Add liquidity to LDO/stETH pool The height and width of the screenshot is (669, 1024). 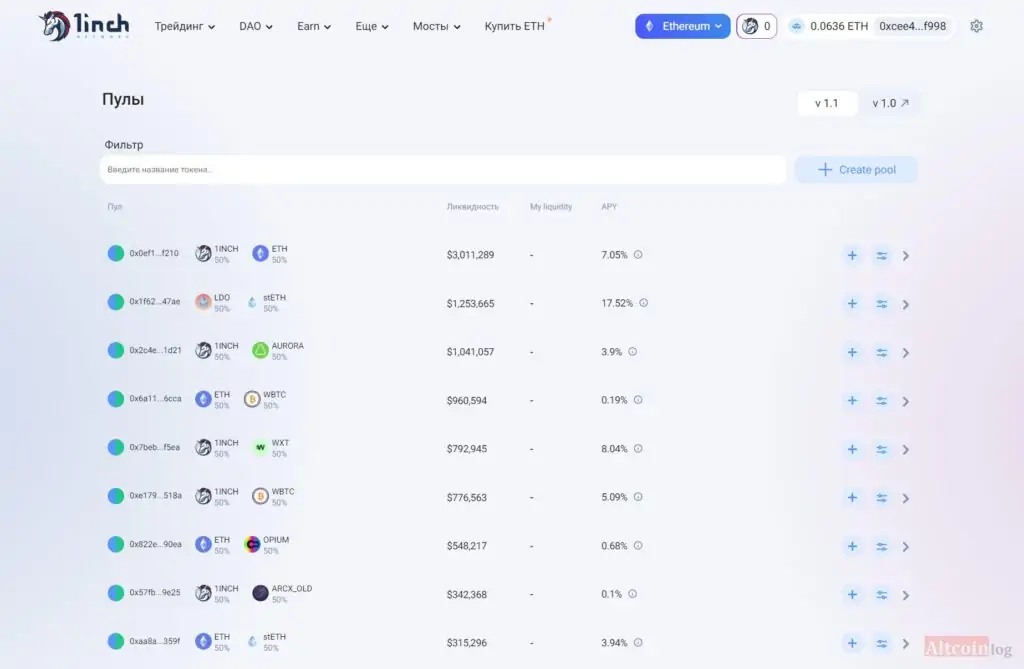click(852, 304)
